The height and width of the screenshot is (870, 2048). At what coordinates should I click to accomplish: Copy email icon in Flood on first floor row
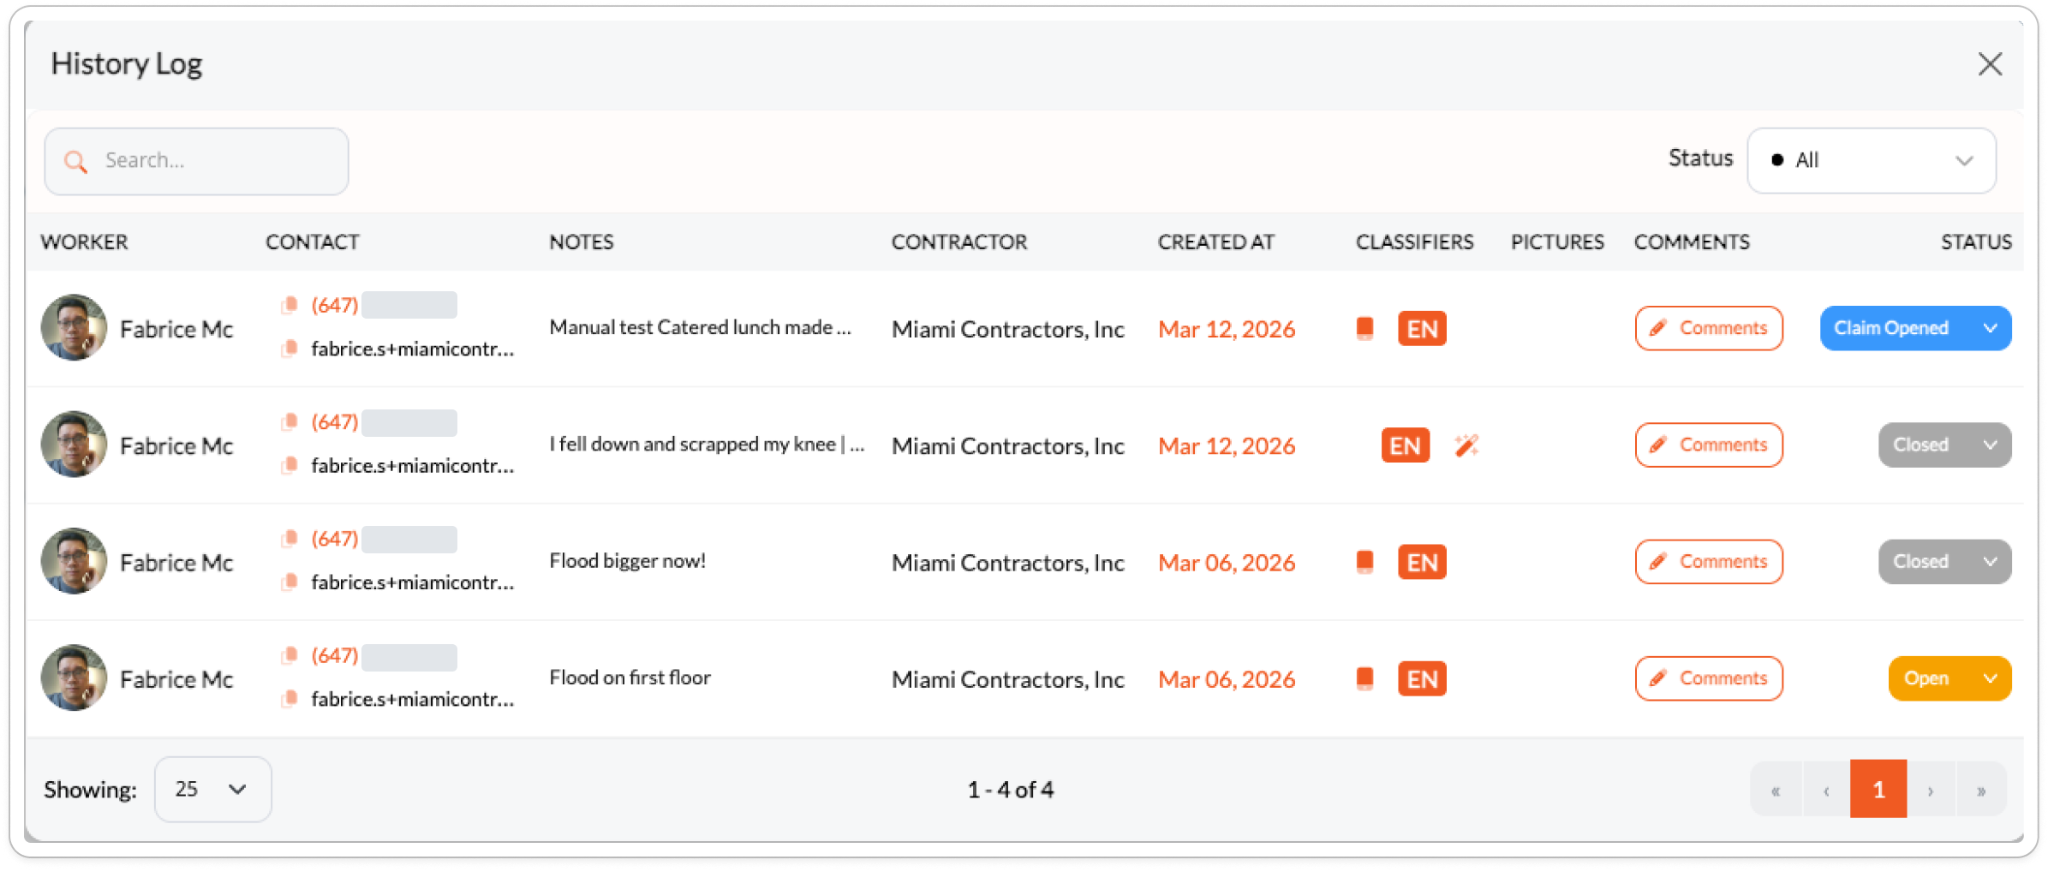tap(290, 698)
